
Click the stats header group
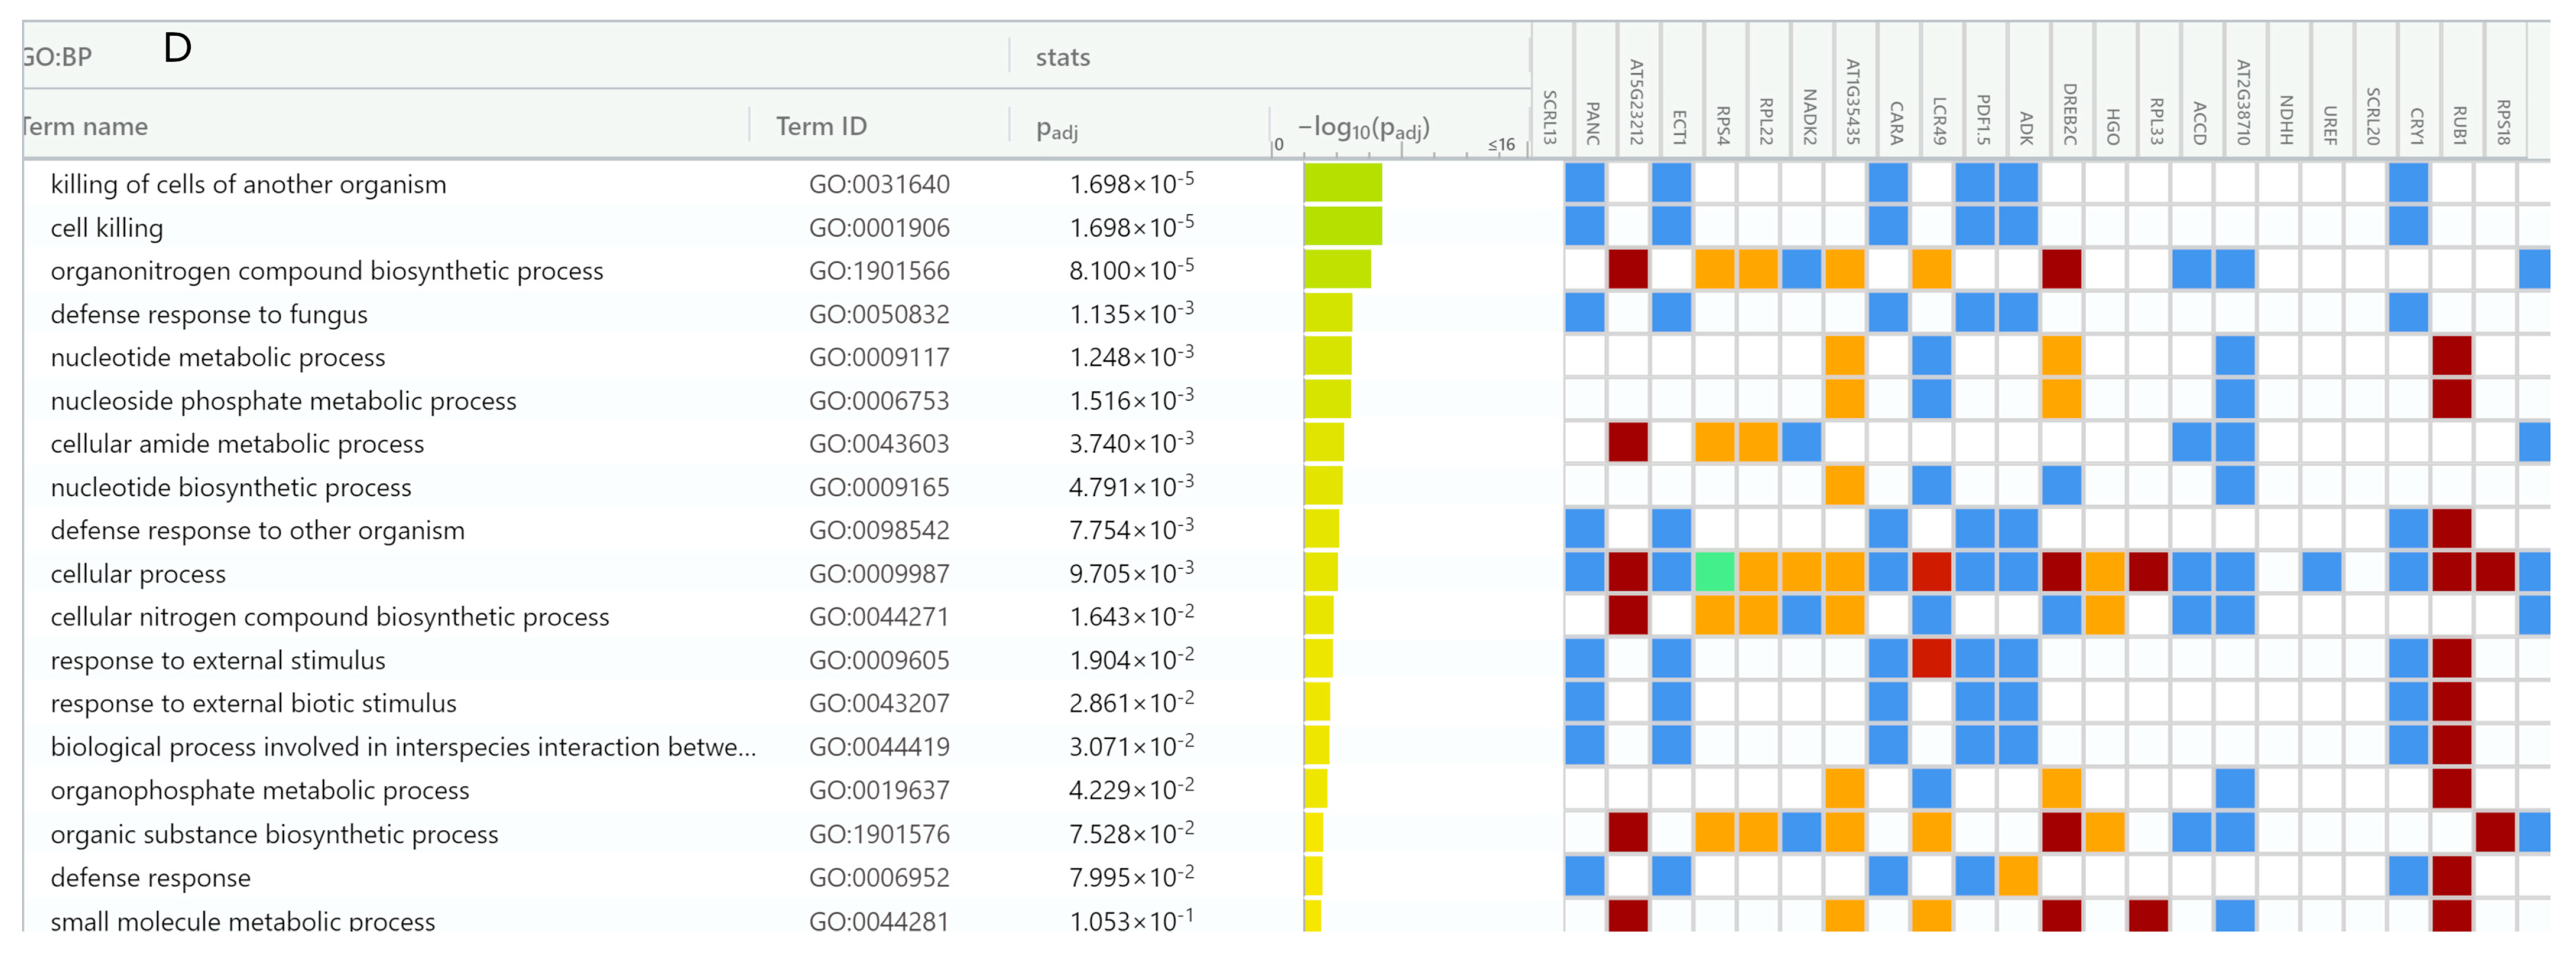coord(1062,58)
